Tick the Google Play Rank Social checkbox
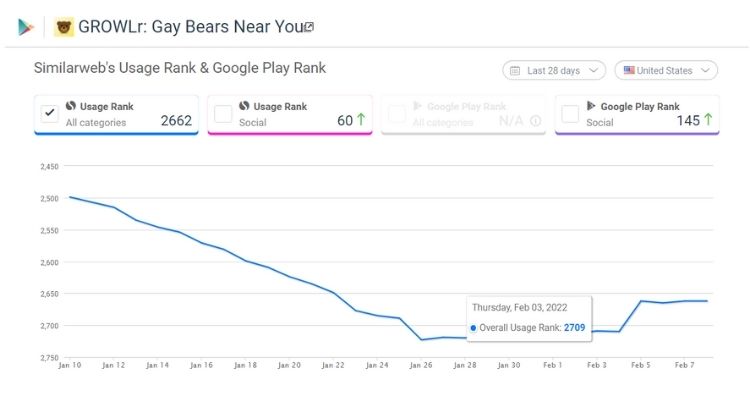This screenshot has height=400, width=750. (570, 113)
